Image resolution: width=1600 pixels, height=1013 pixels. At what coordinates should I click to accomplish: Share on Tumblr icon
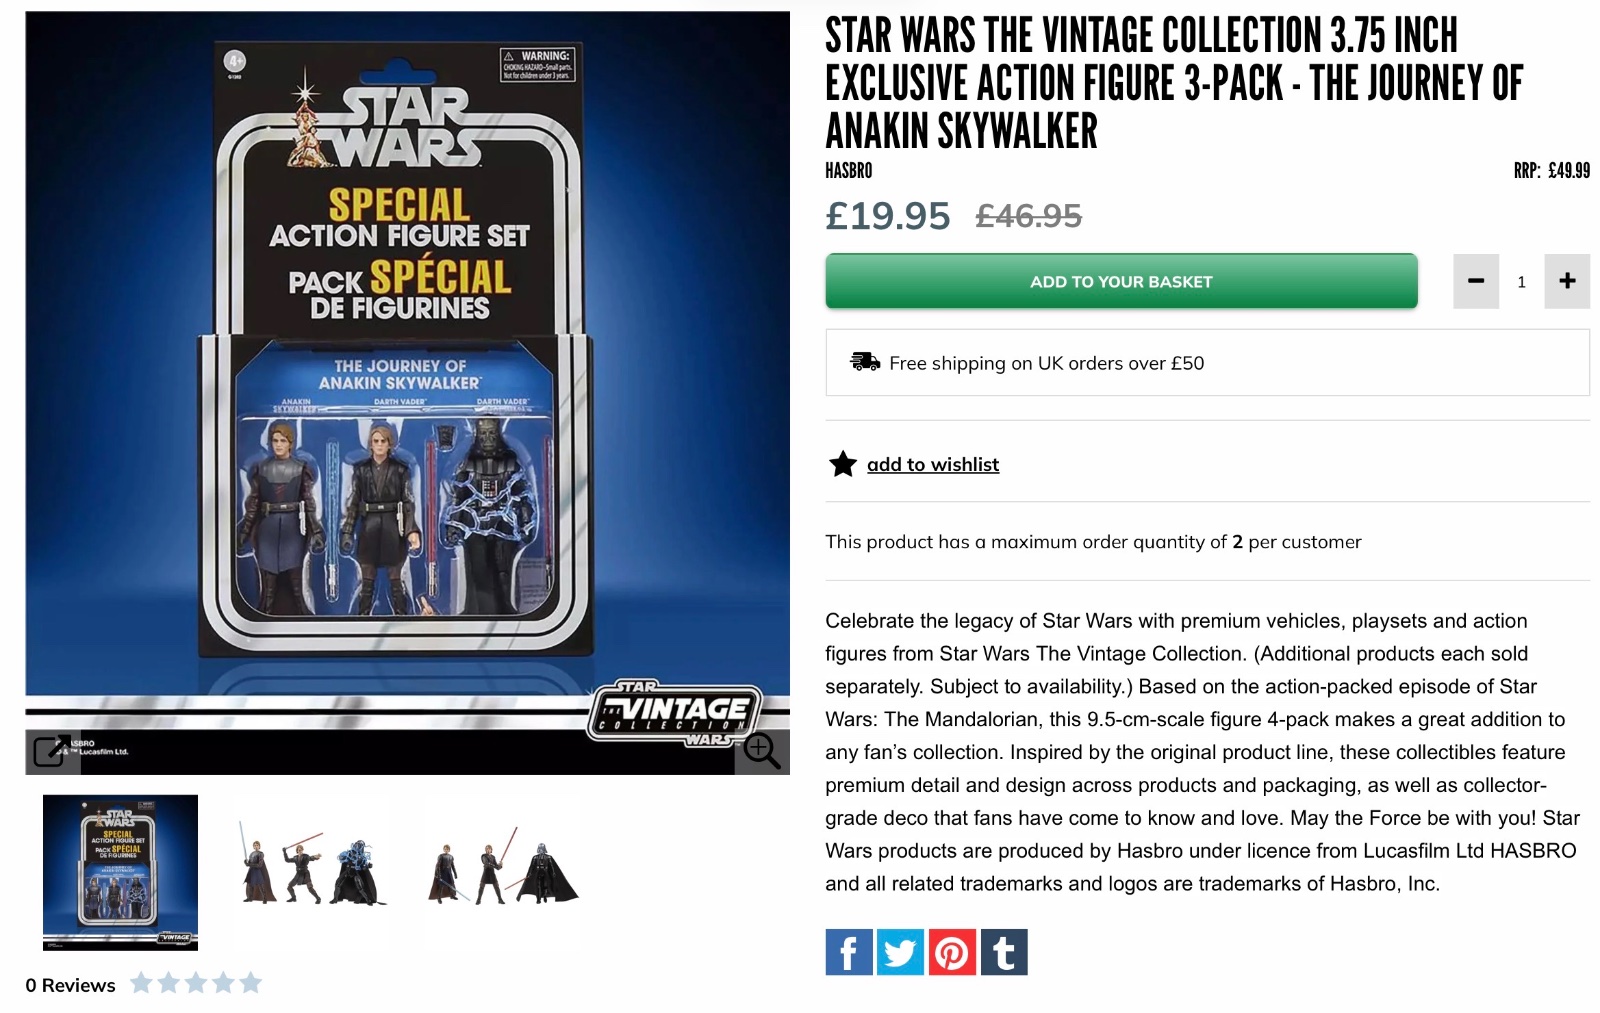coord(1004,952)
